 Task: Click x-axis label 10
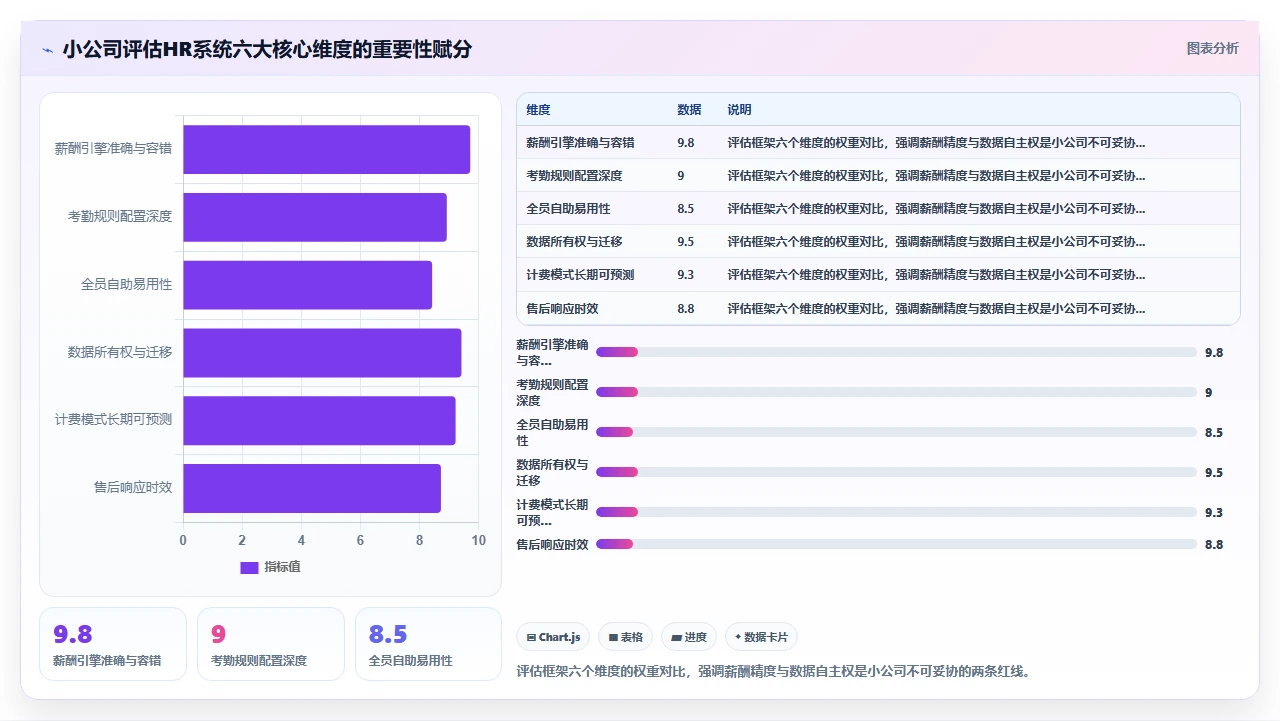(478, 540)
